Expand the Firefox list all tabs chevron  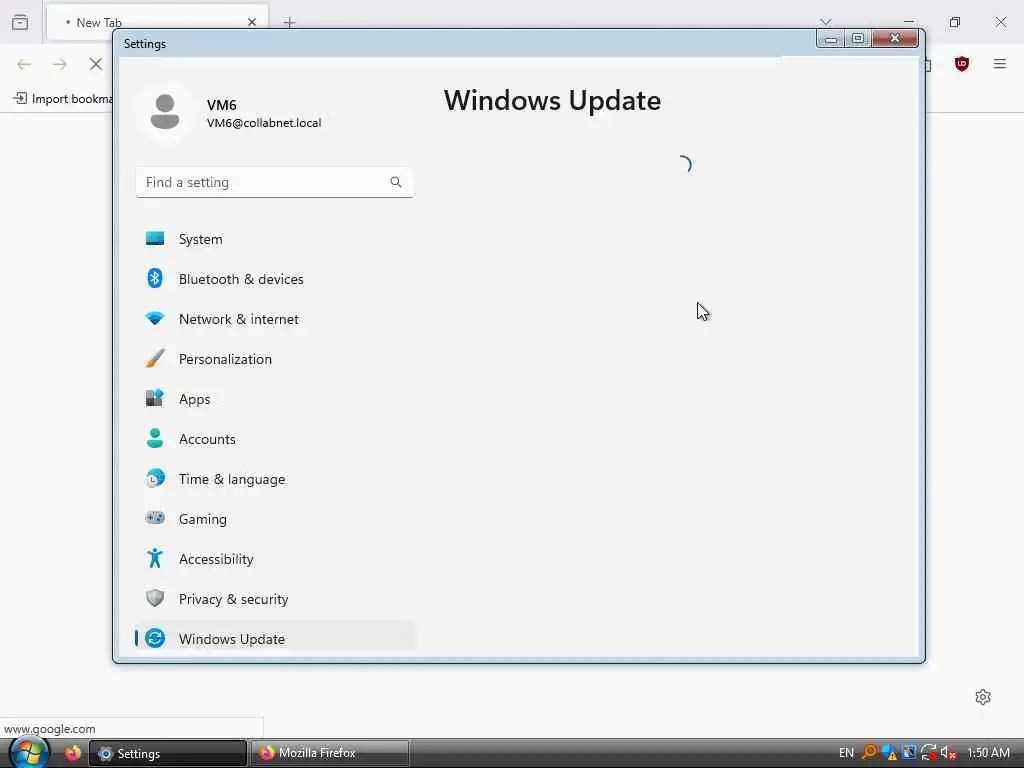point(825,22)
